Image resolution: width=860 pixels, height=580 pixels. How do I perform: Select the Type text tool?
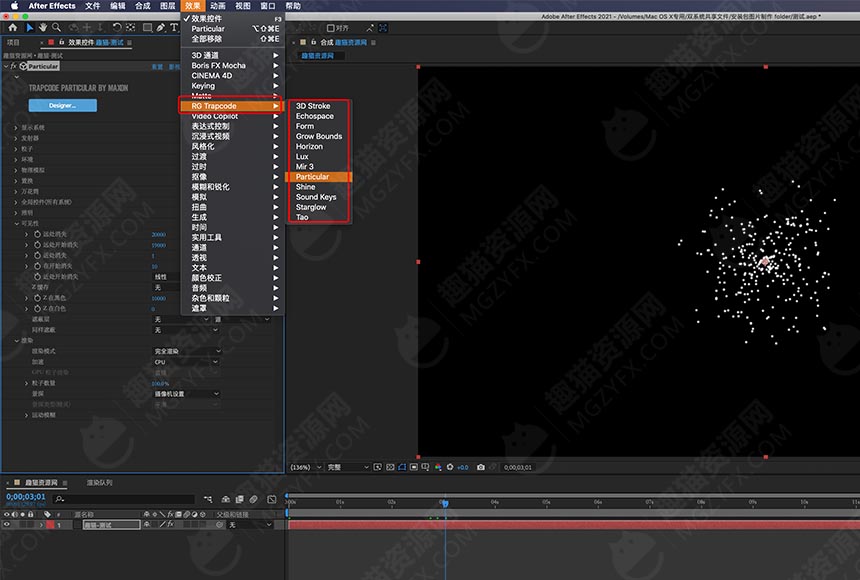point(174,27)
